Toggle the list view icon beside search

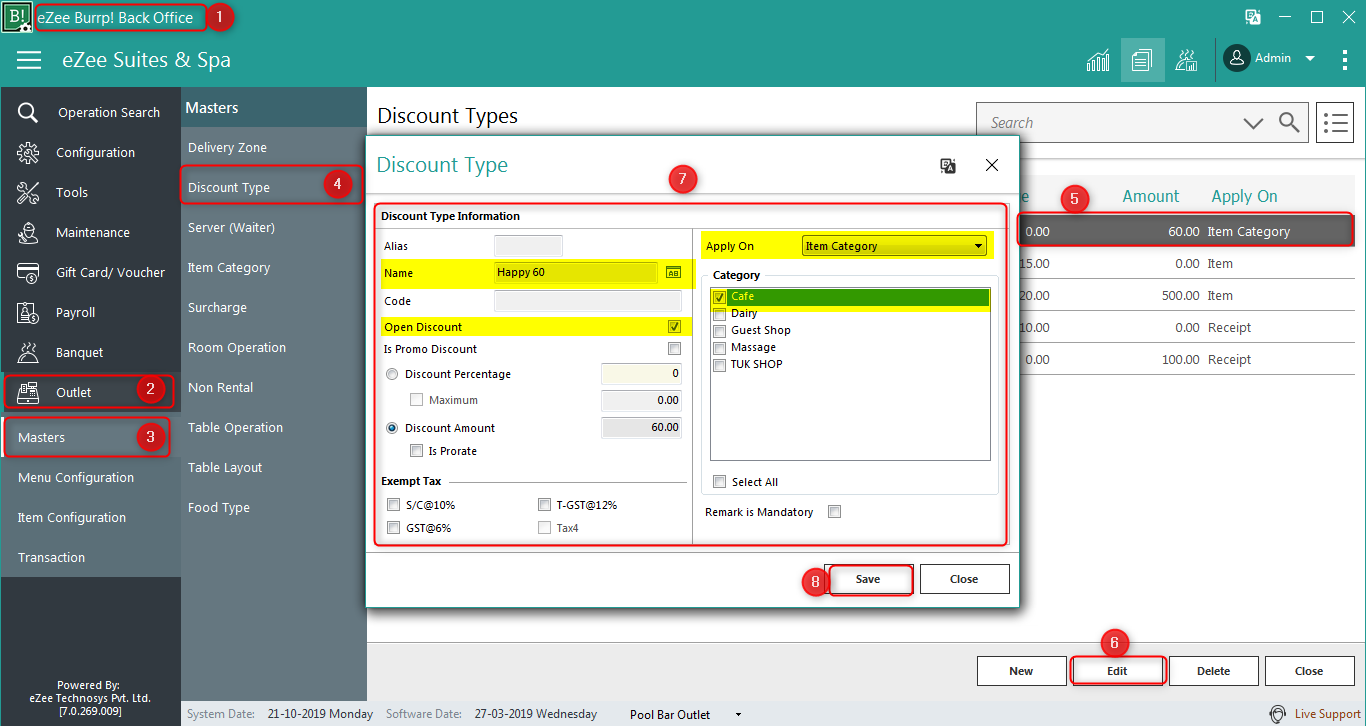(x=1335, y=123)
